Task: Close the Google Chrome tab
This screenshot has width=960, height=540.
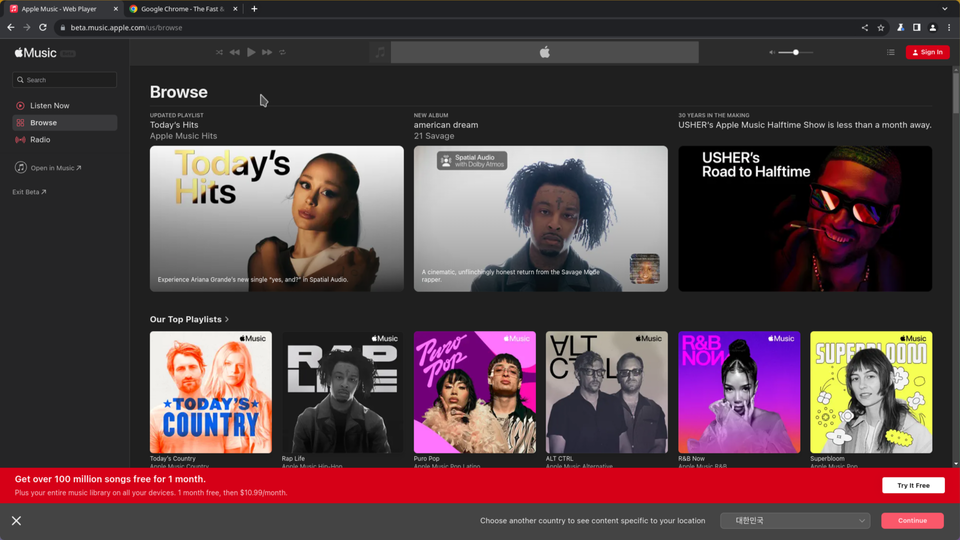Action: pyautogui.click(x=235, y=9)
